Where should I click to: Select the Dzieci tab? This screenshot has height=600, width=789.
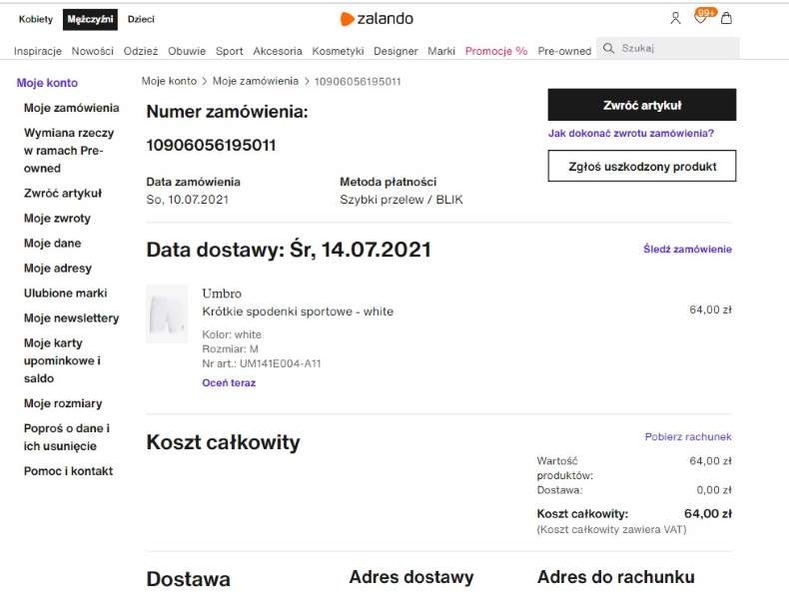point(141,19)
